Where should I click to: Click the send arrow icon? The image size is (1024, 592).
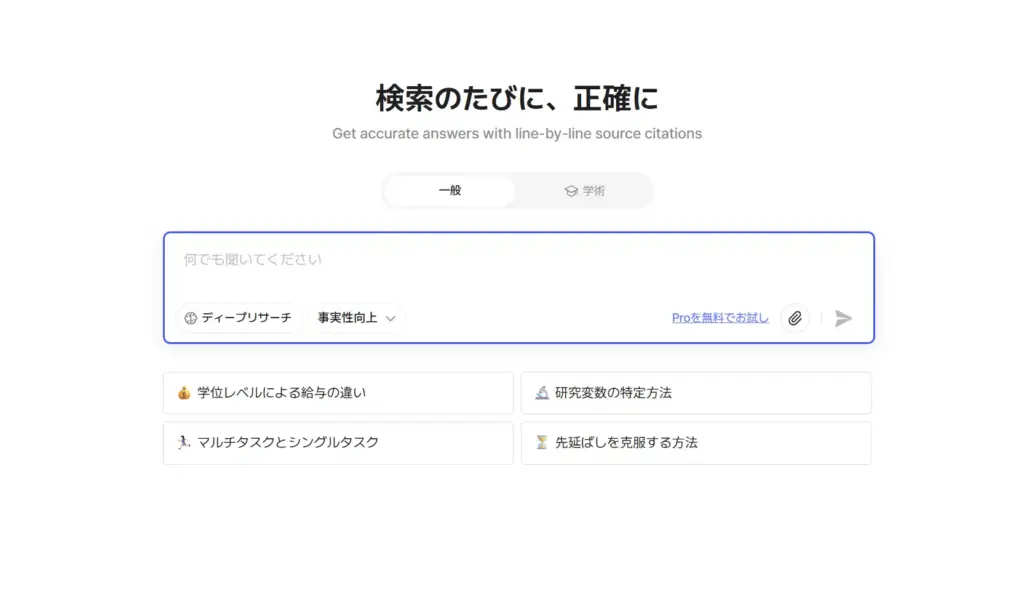click(843, 318)
